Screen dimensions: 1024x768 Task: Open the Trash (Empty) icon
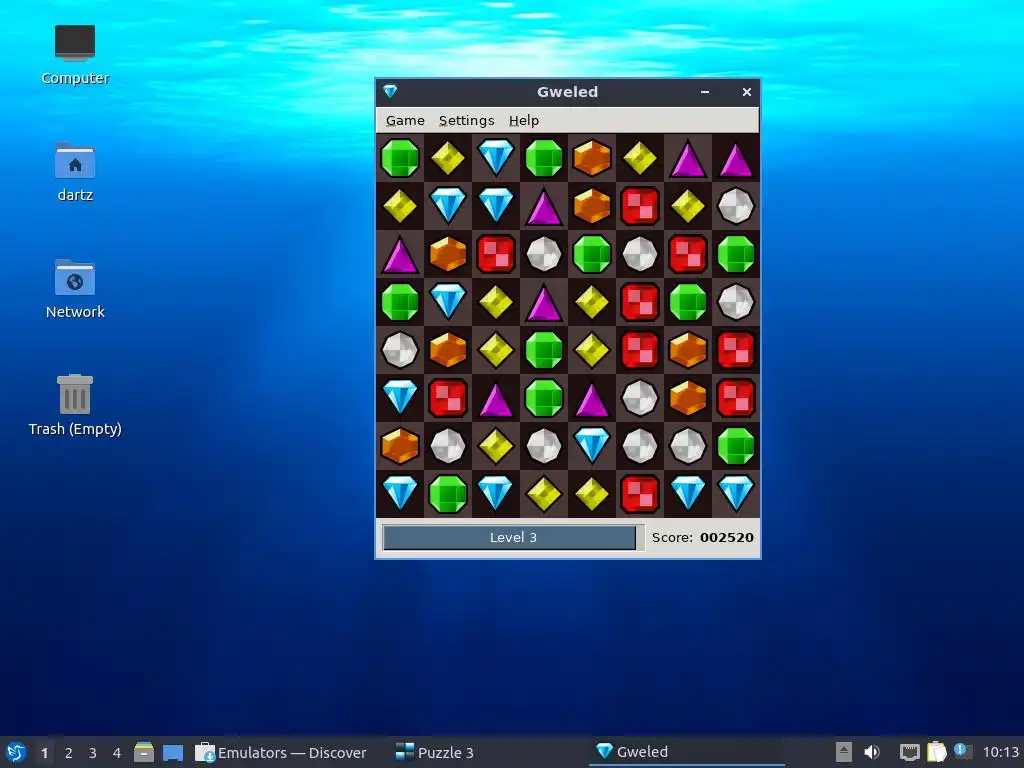75,406
